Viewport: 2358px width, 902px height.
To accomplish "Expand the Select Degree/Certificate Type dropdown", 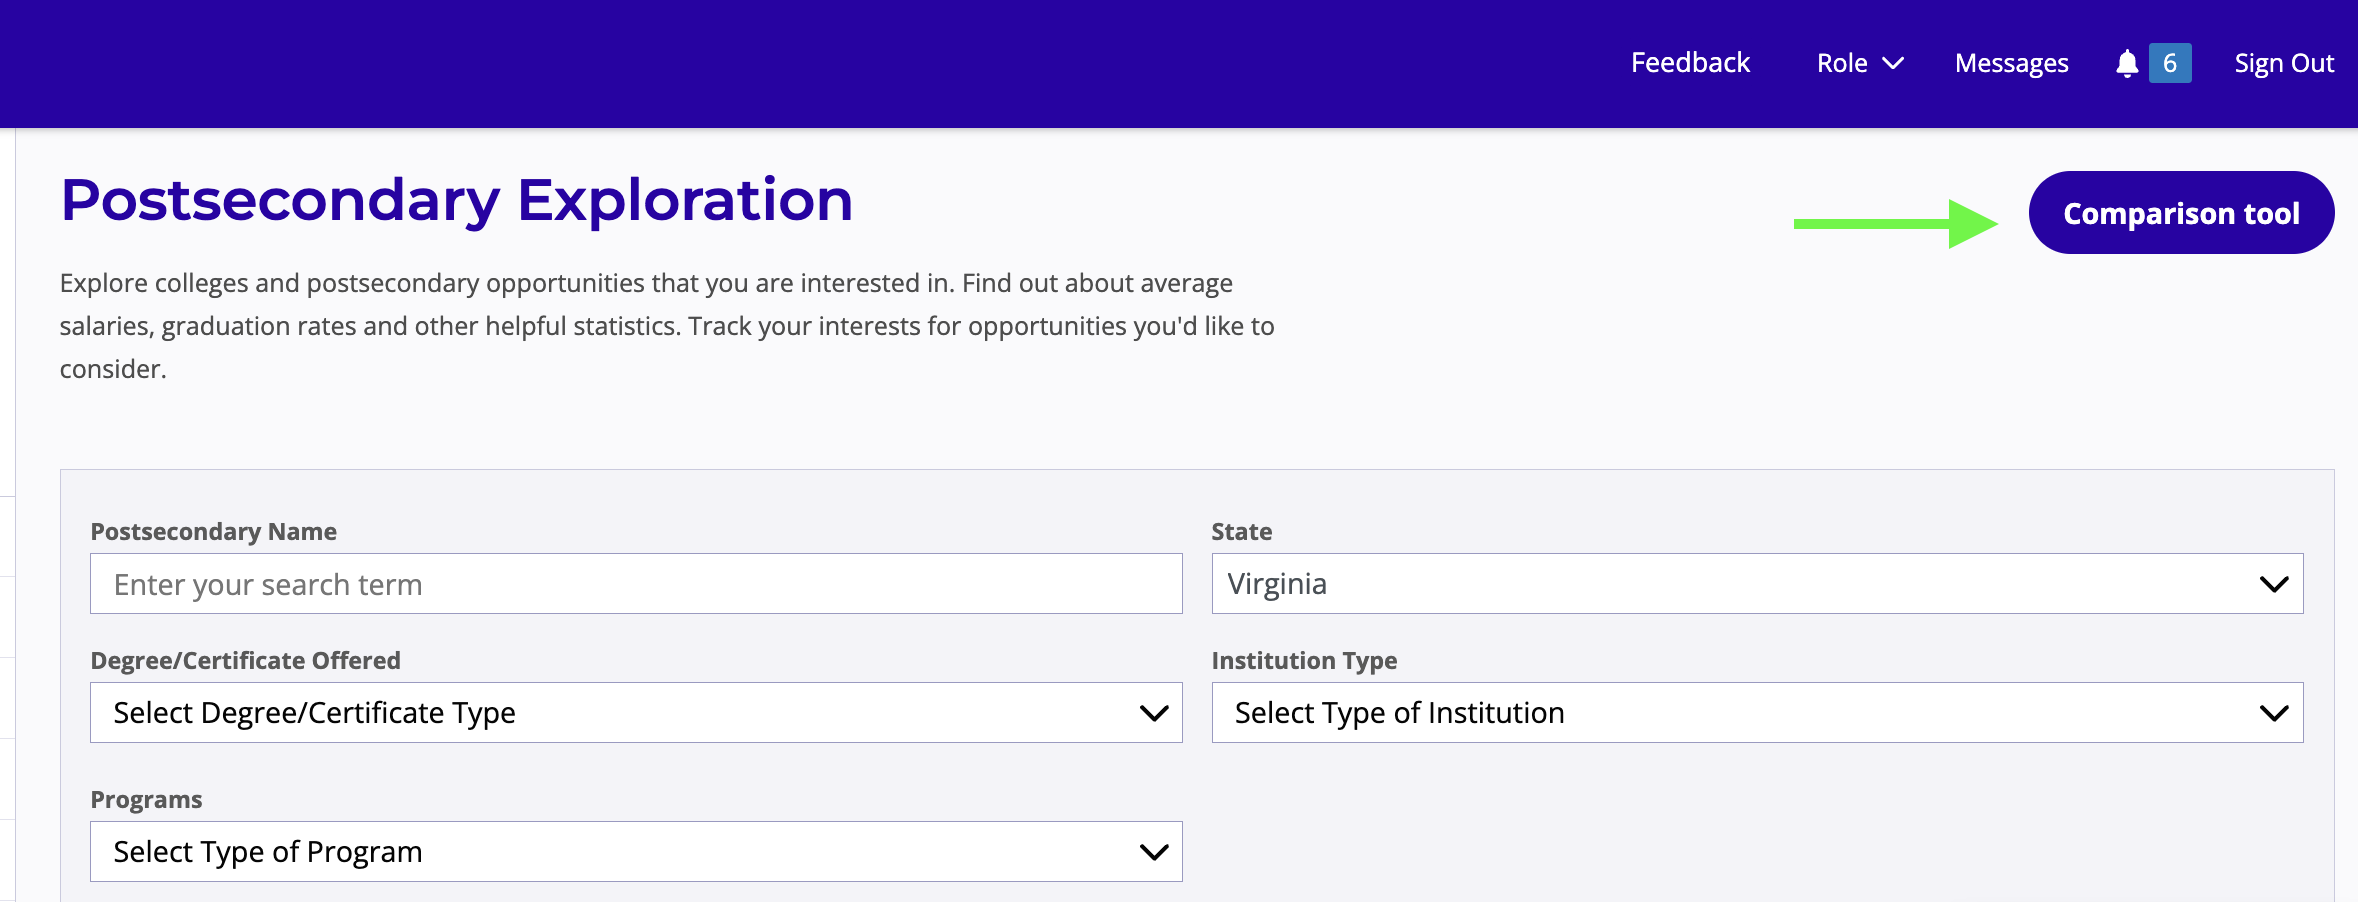I will coord(635,713).
